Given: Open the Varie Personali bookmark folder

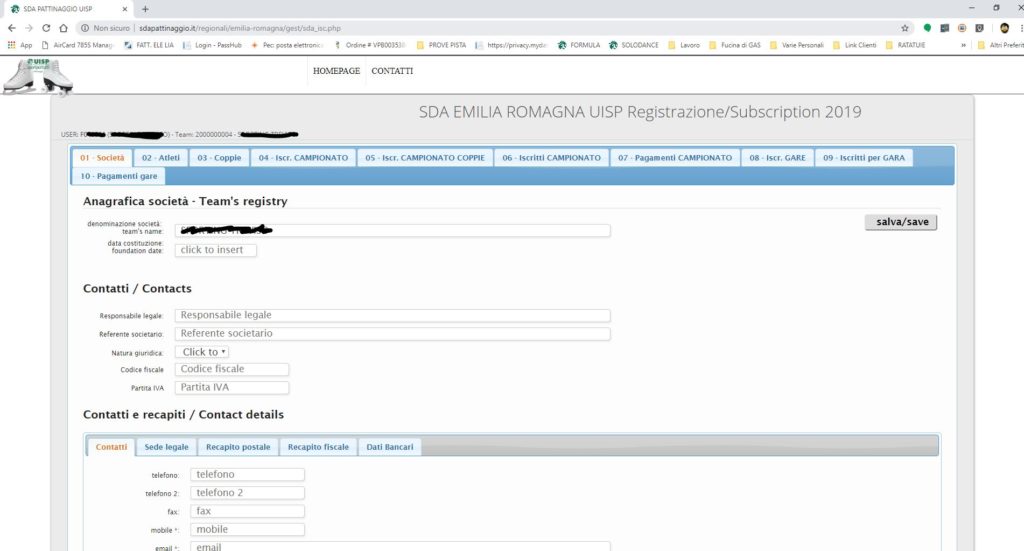Looking at the screenshot, I should tap(797, 45).
